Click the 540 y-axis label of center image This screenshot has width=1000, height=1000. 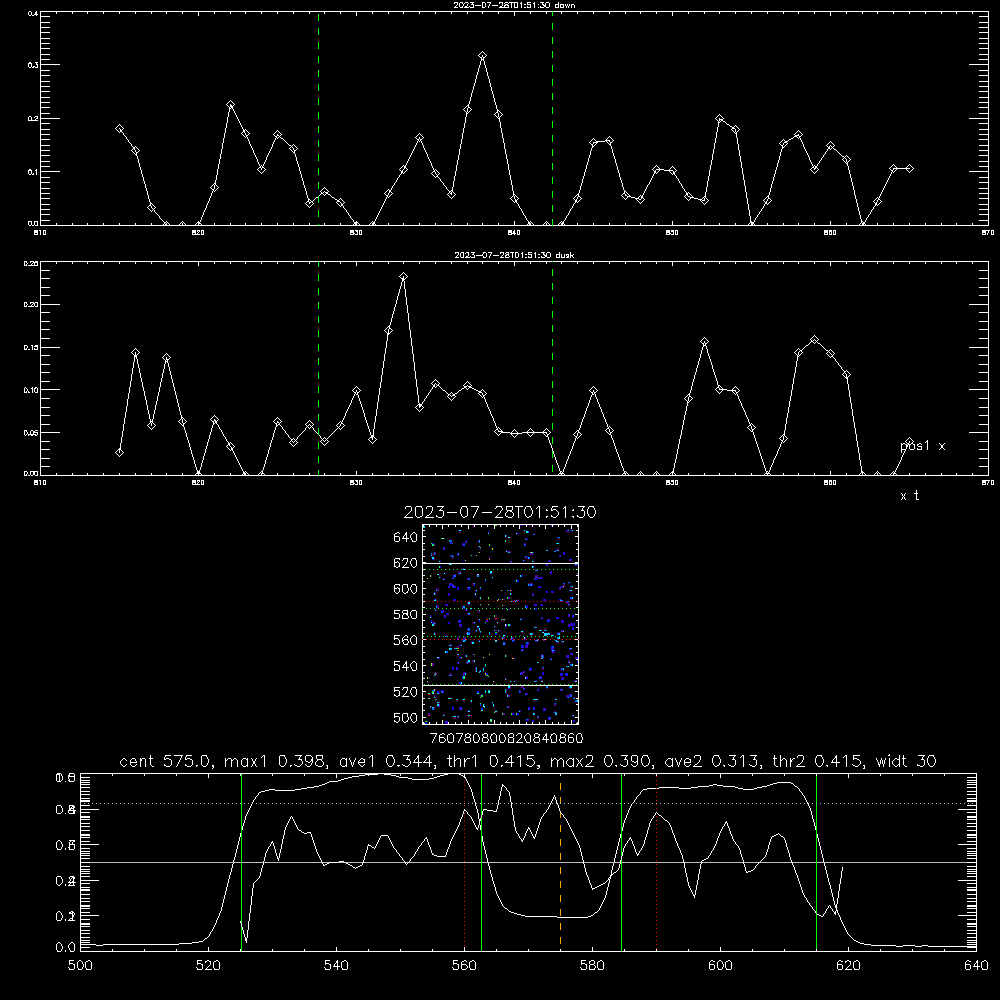[x=406, y=666]
